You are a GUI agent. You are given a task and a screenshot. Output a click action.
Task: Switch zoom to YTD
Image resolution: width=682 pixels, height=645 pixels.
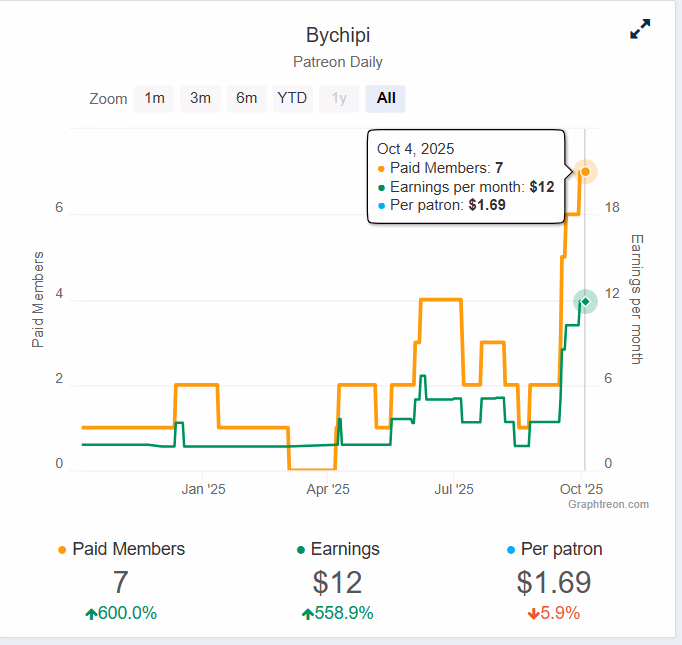point(292,98)
